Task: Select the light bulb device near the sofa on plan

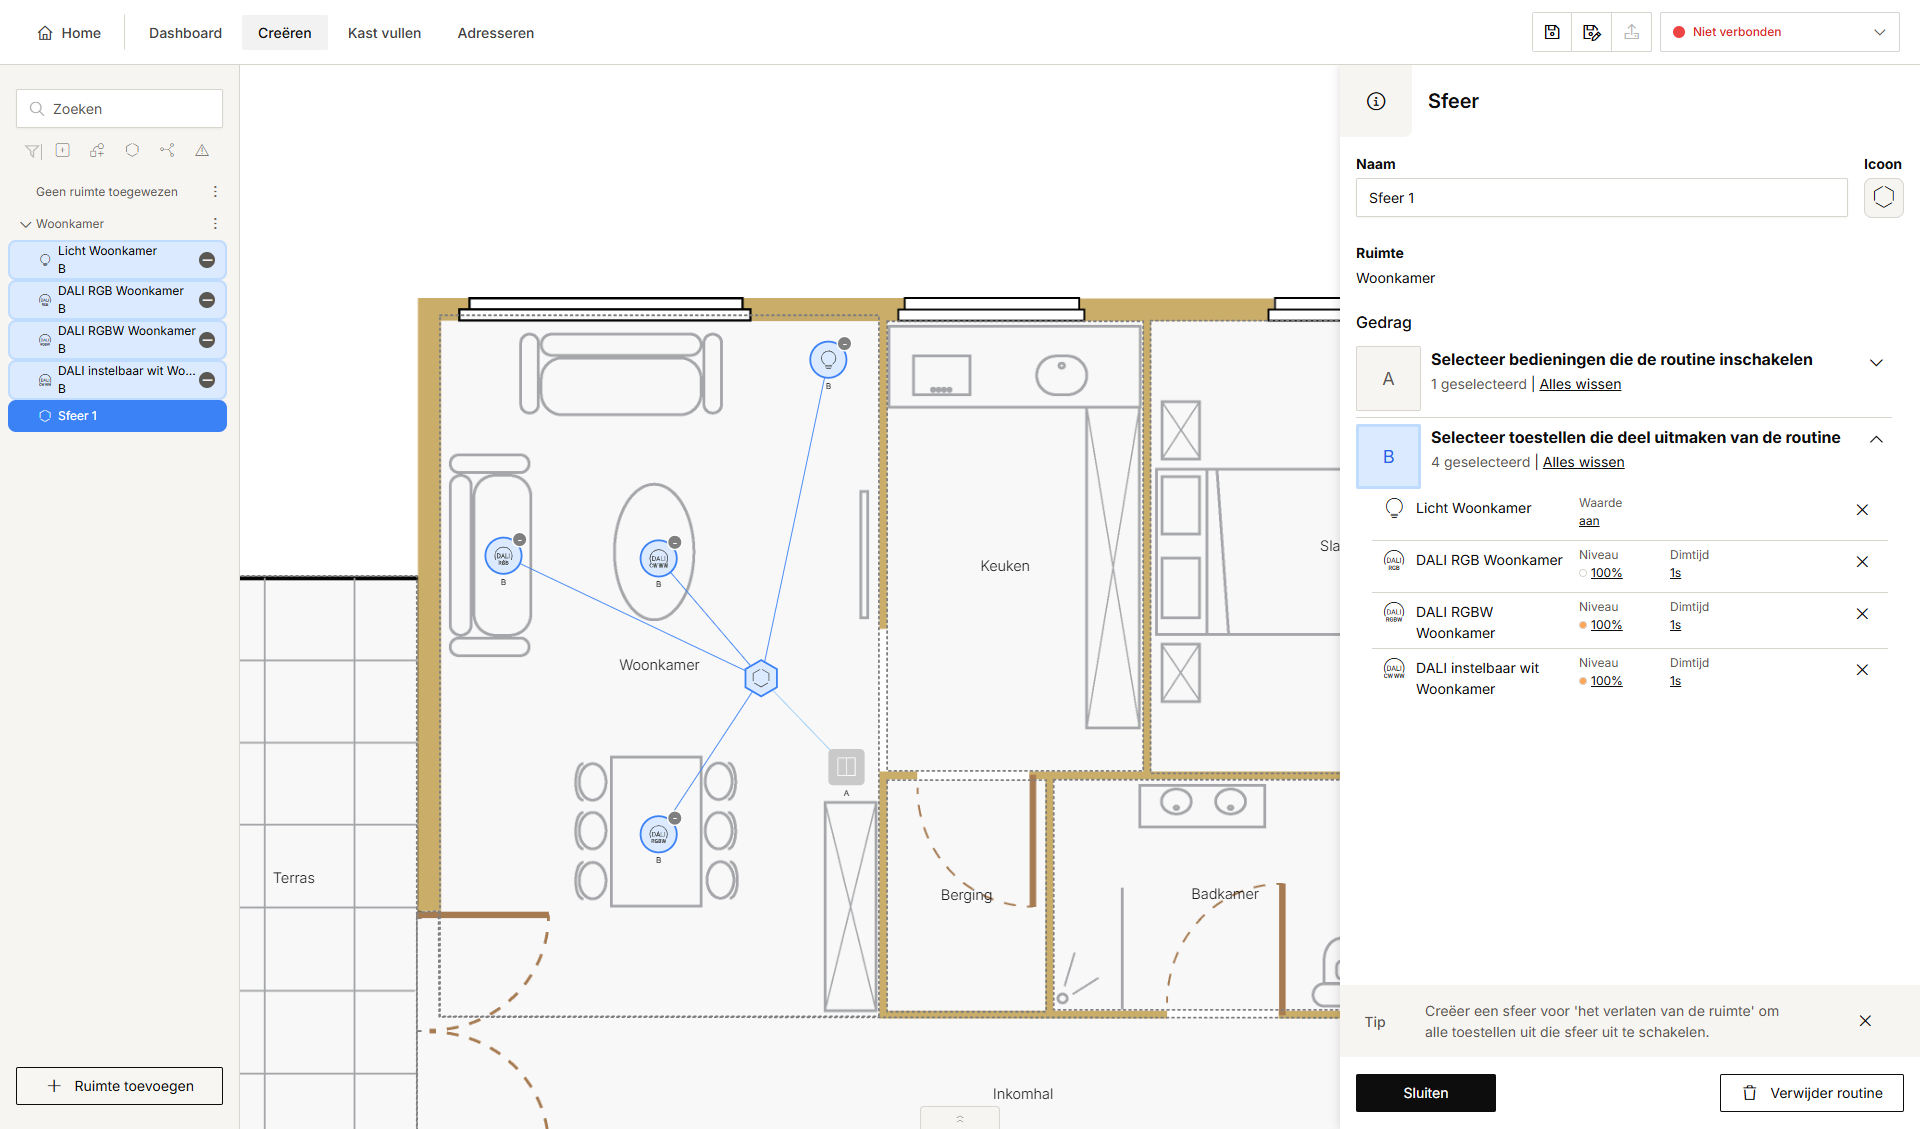Action: (828, 359)
